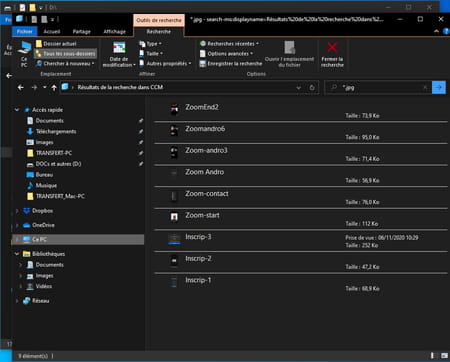The width and height of the screenshot is (450, 362).
Task: Open Bureau in navigation pane
Action: 44,175
